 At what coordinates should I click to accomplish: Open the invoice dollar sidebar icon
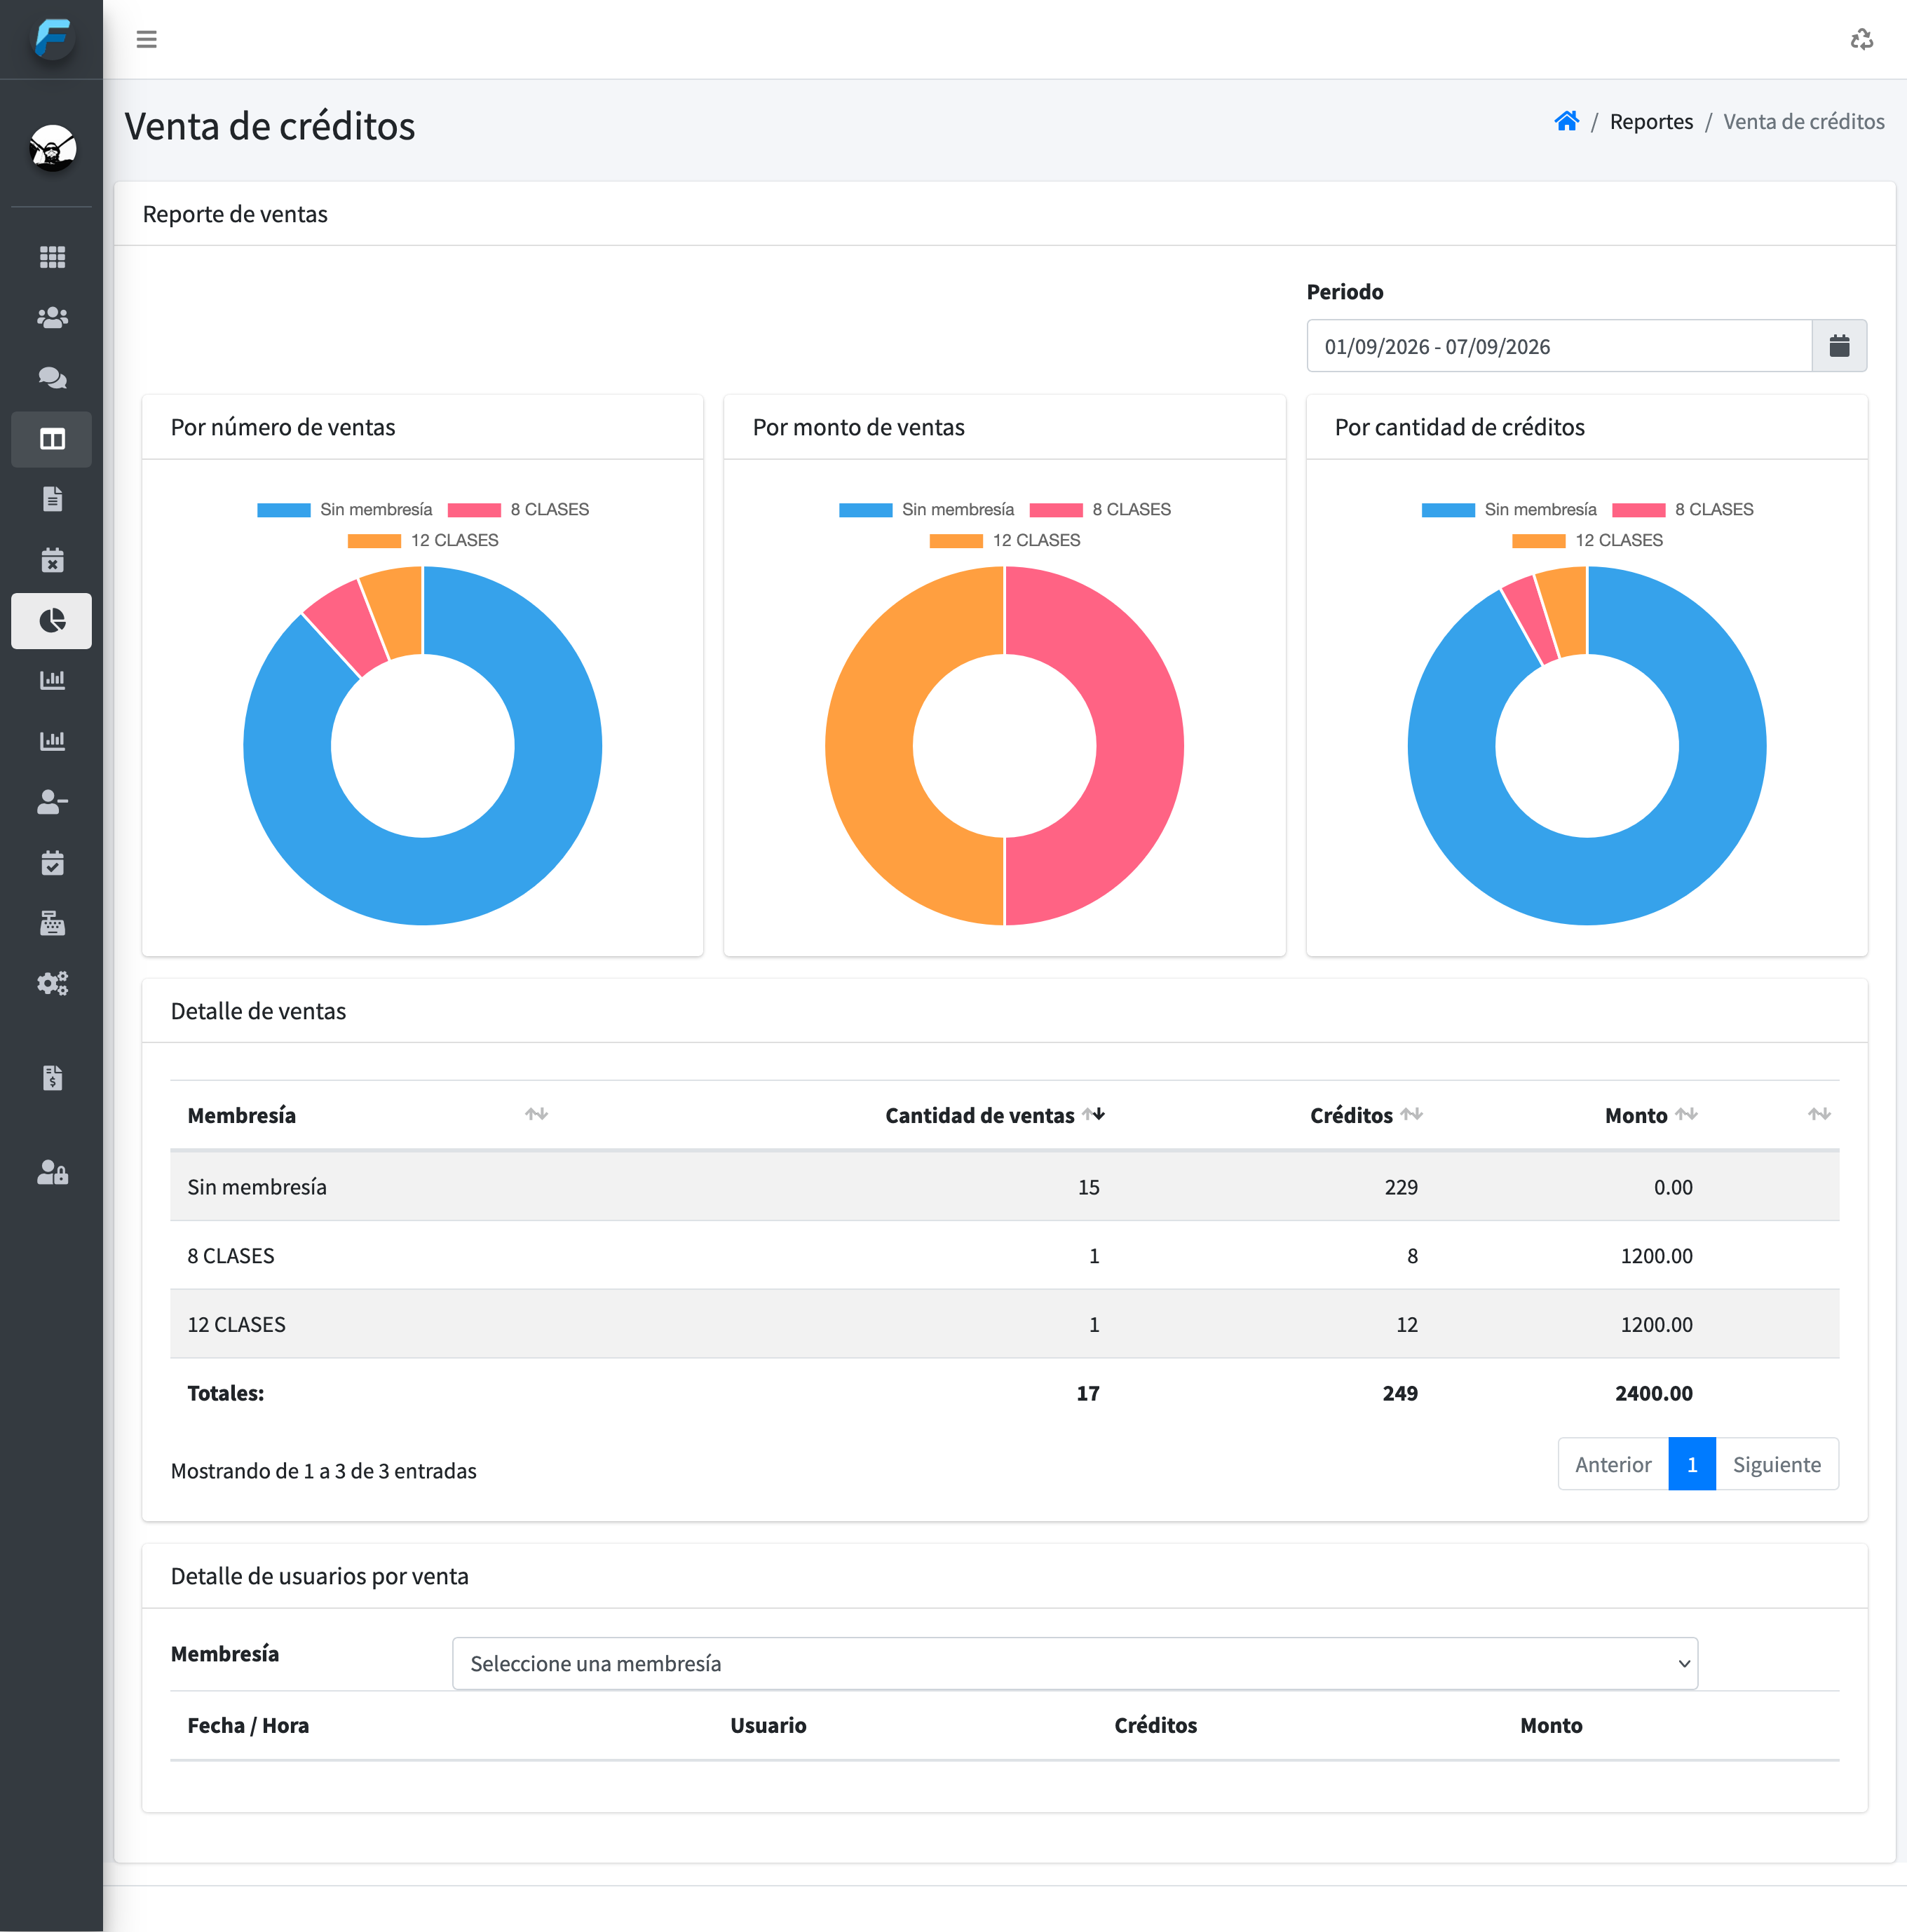coord(52,1078)
